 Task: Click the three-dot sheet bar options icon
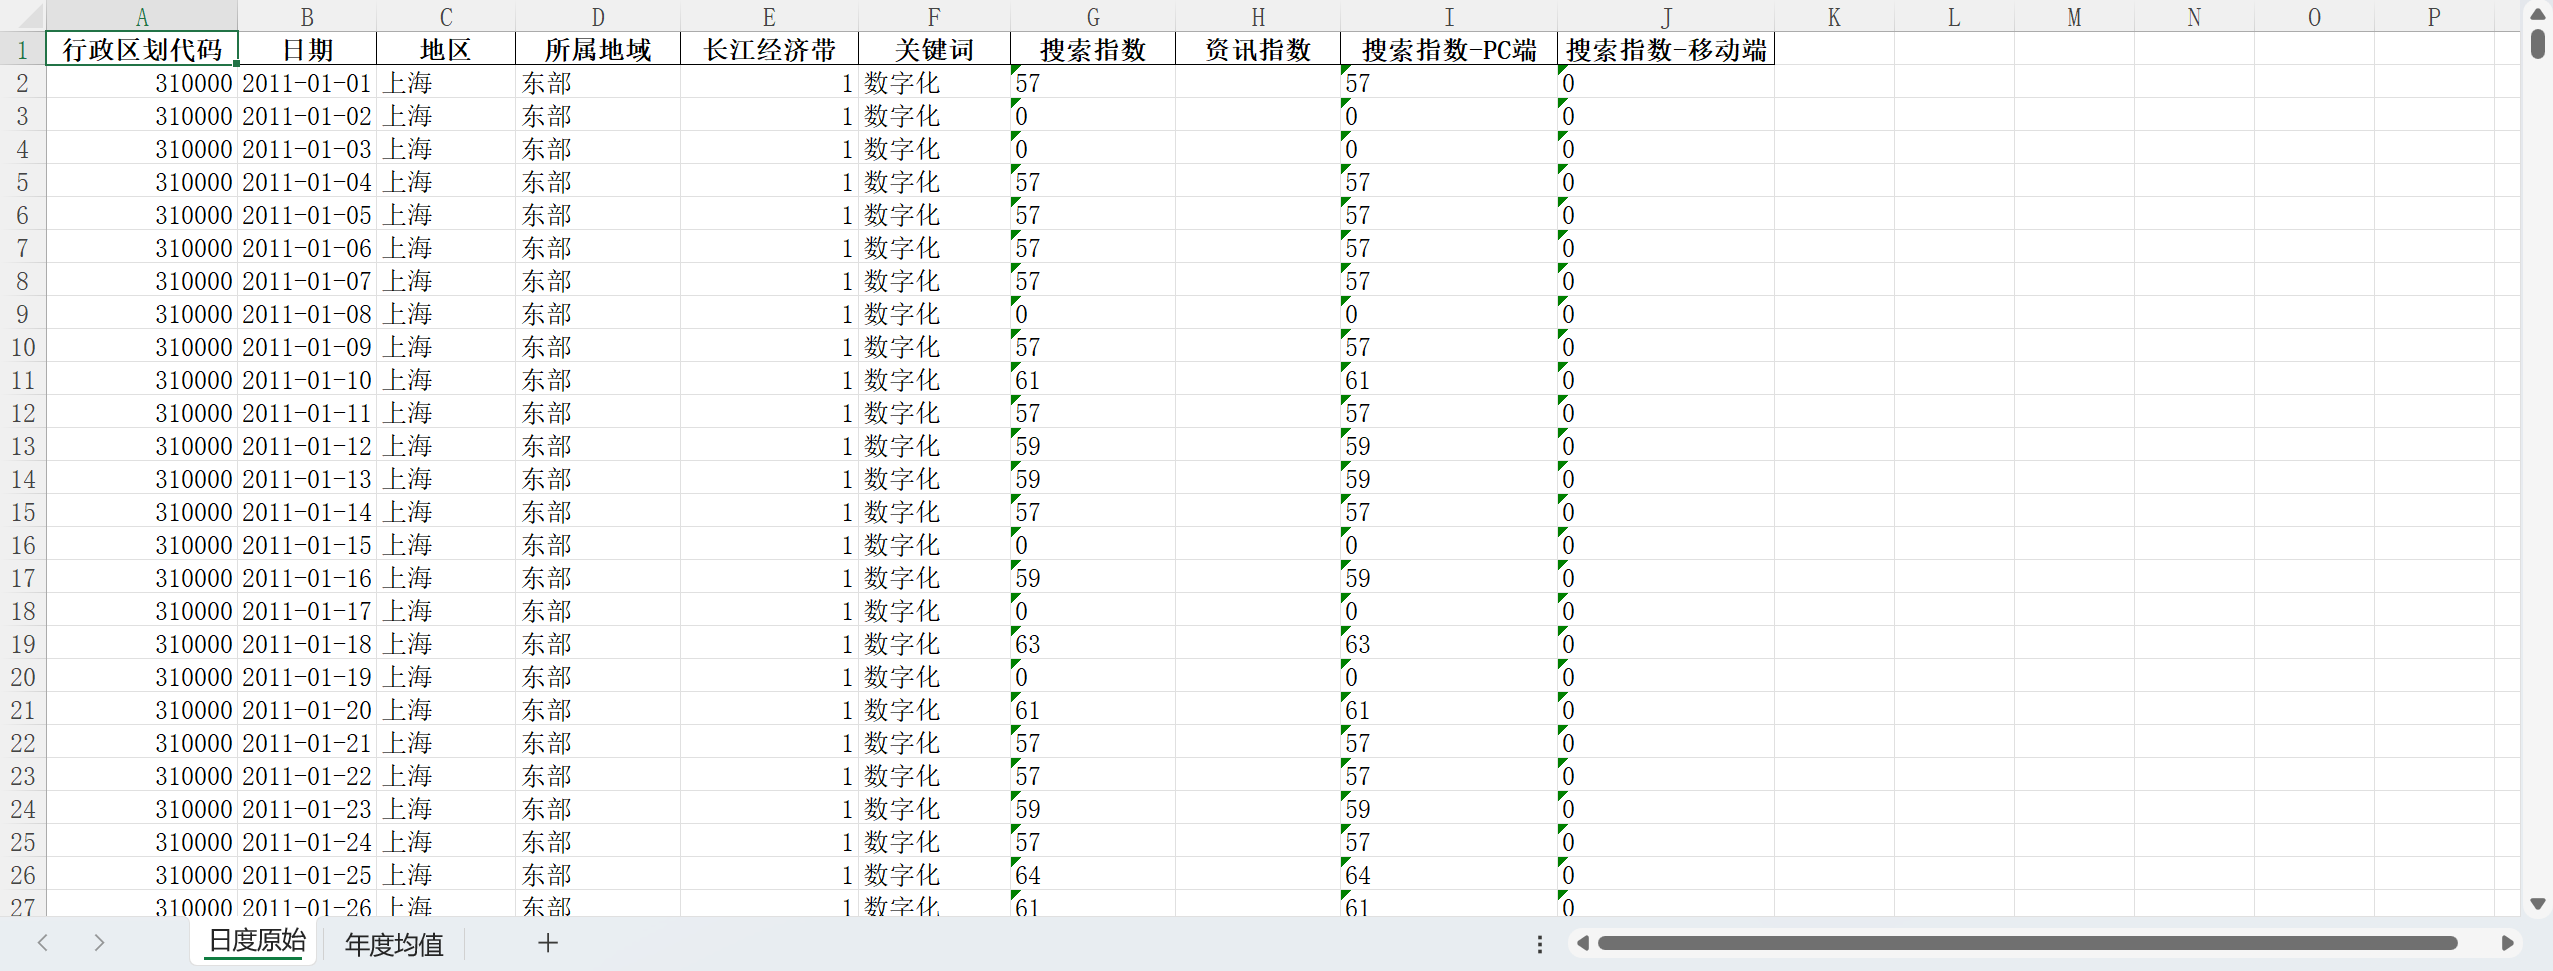[x=1539, y=944]
